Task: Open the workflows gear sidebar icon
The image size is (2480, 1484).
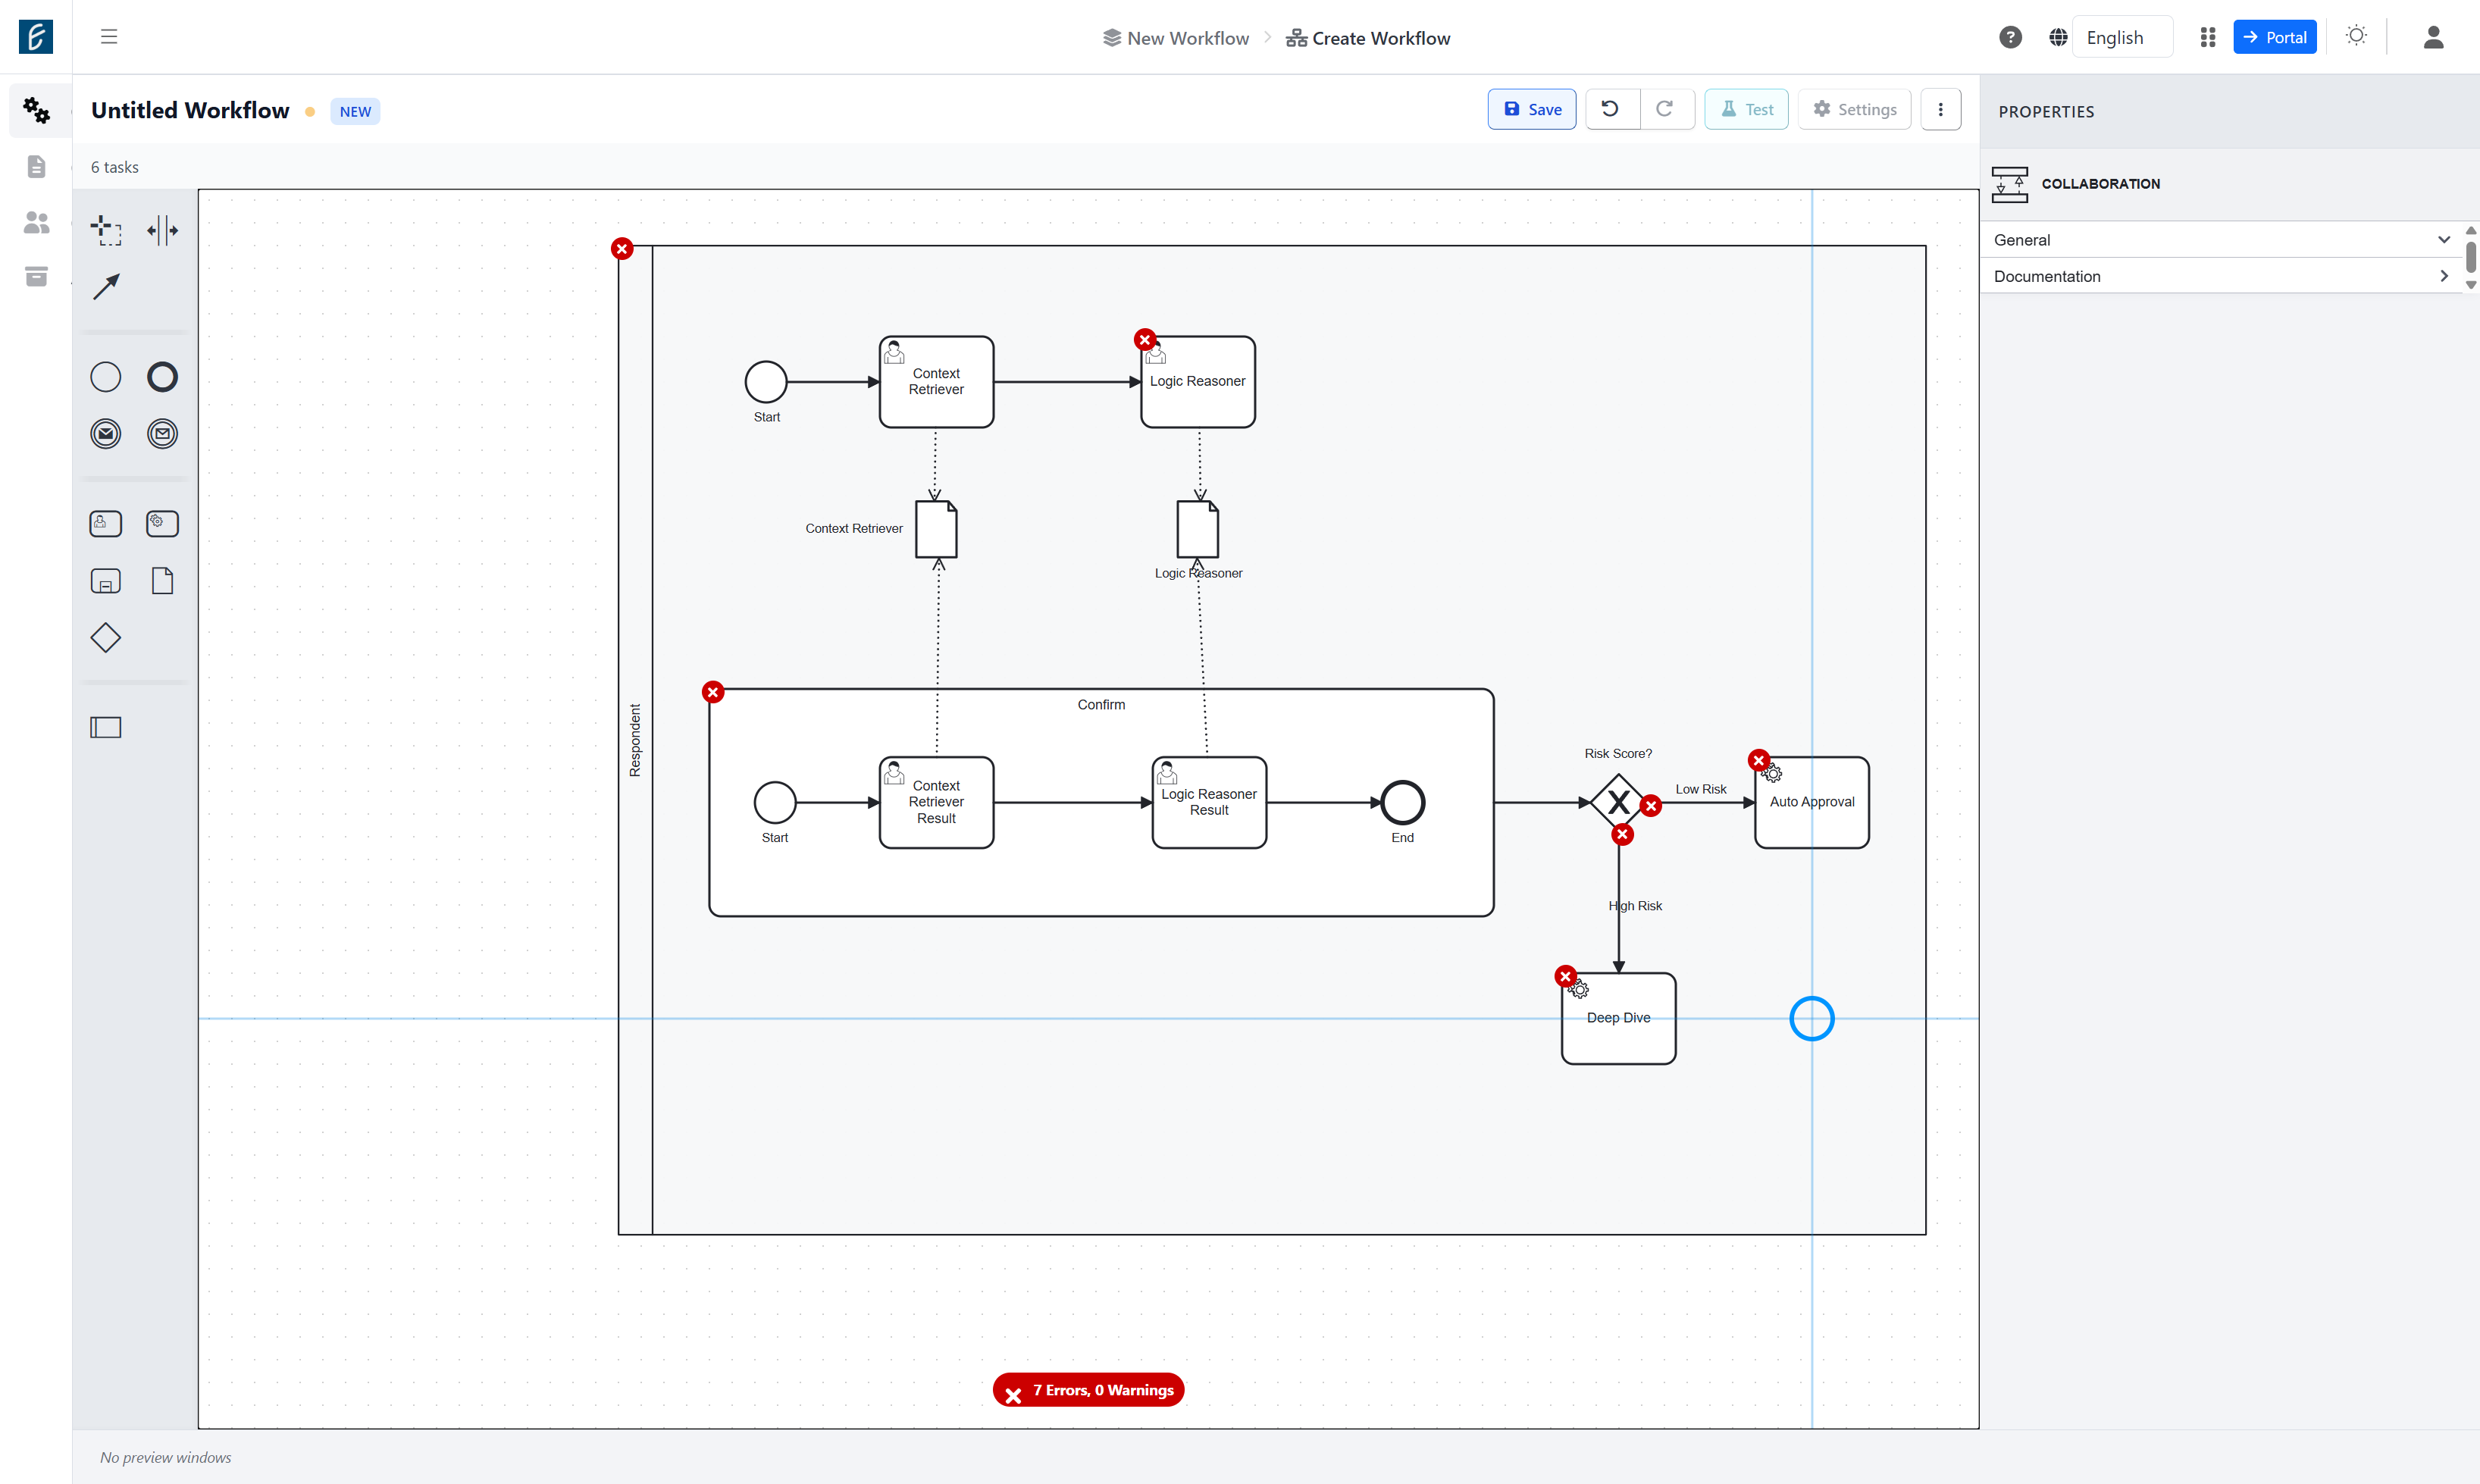Action: pos(36,110)
